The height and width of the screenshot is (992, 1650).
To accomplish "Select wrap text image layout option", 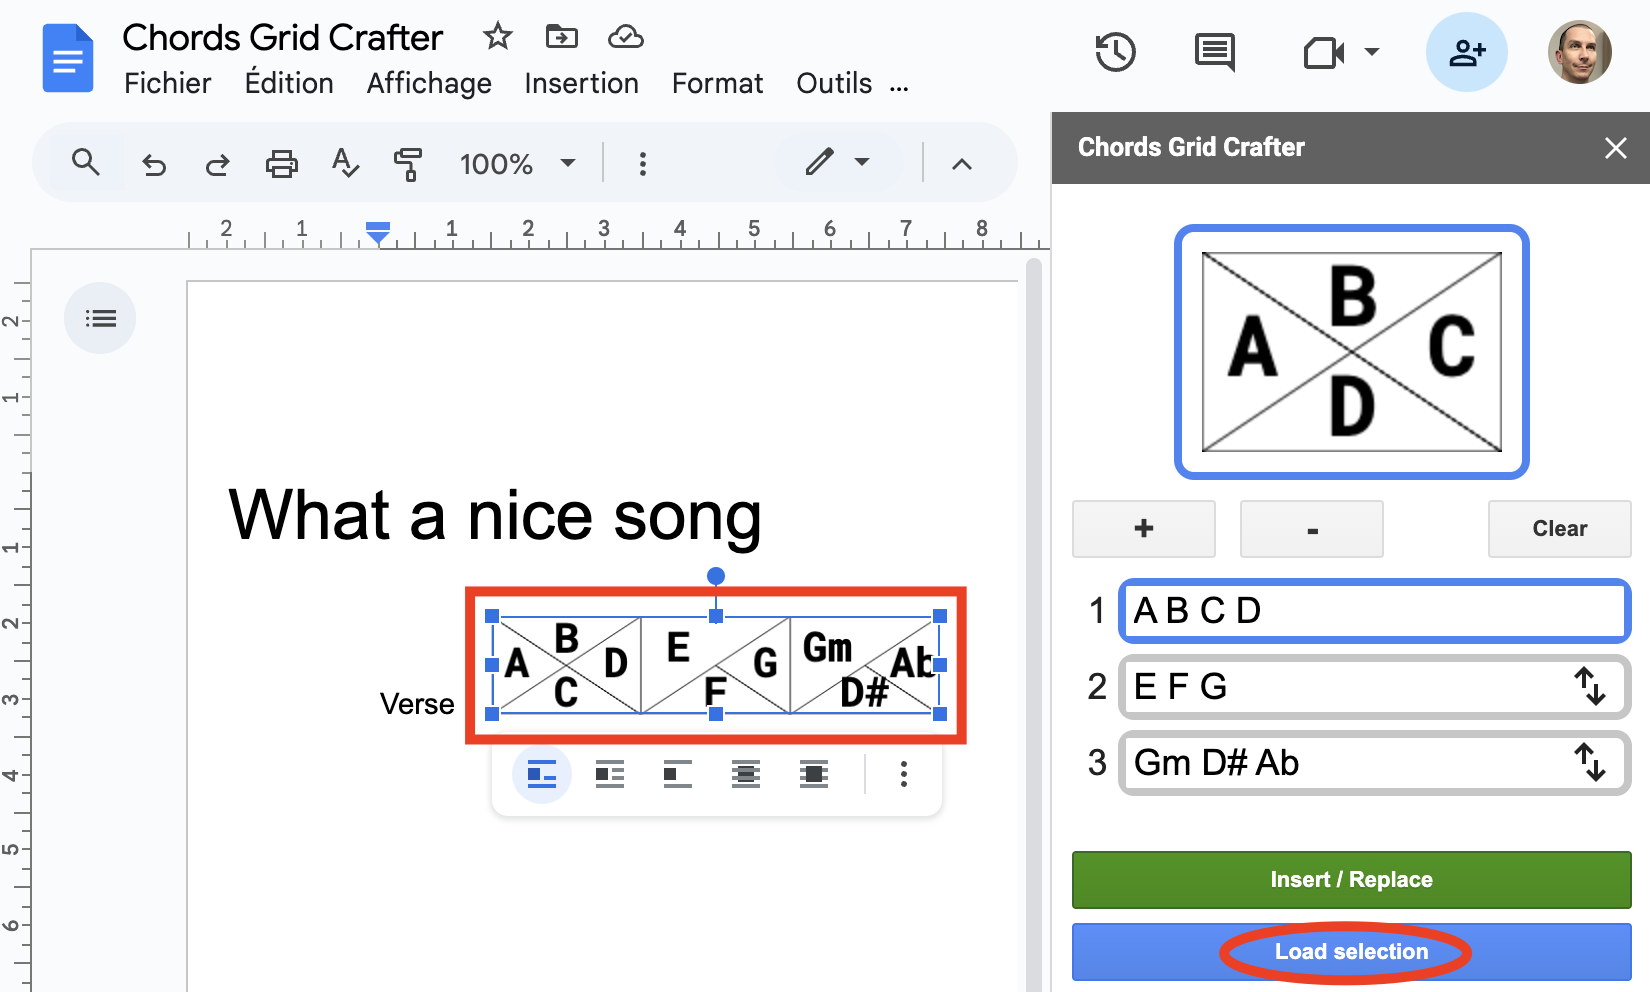I will [609, 774].
